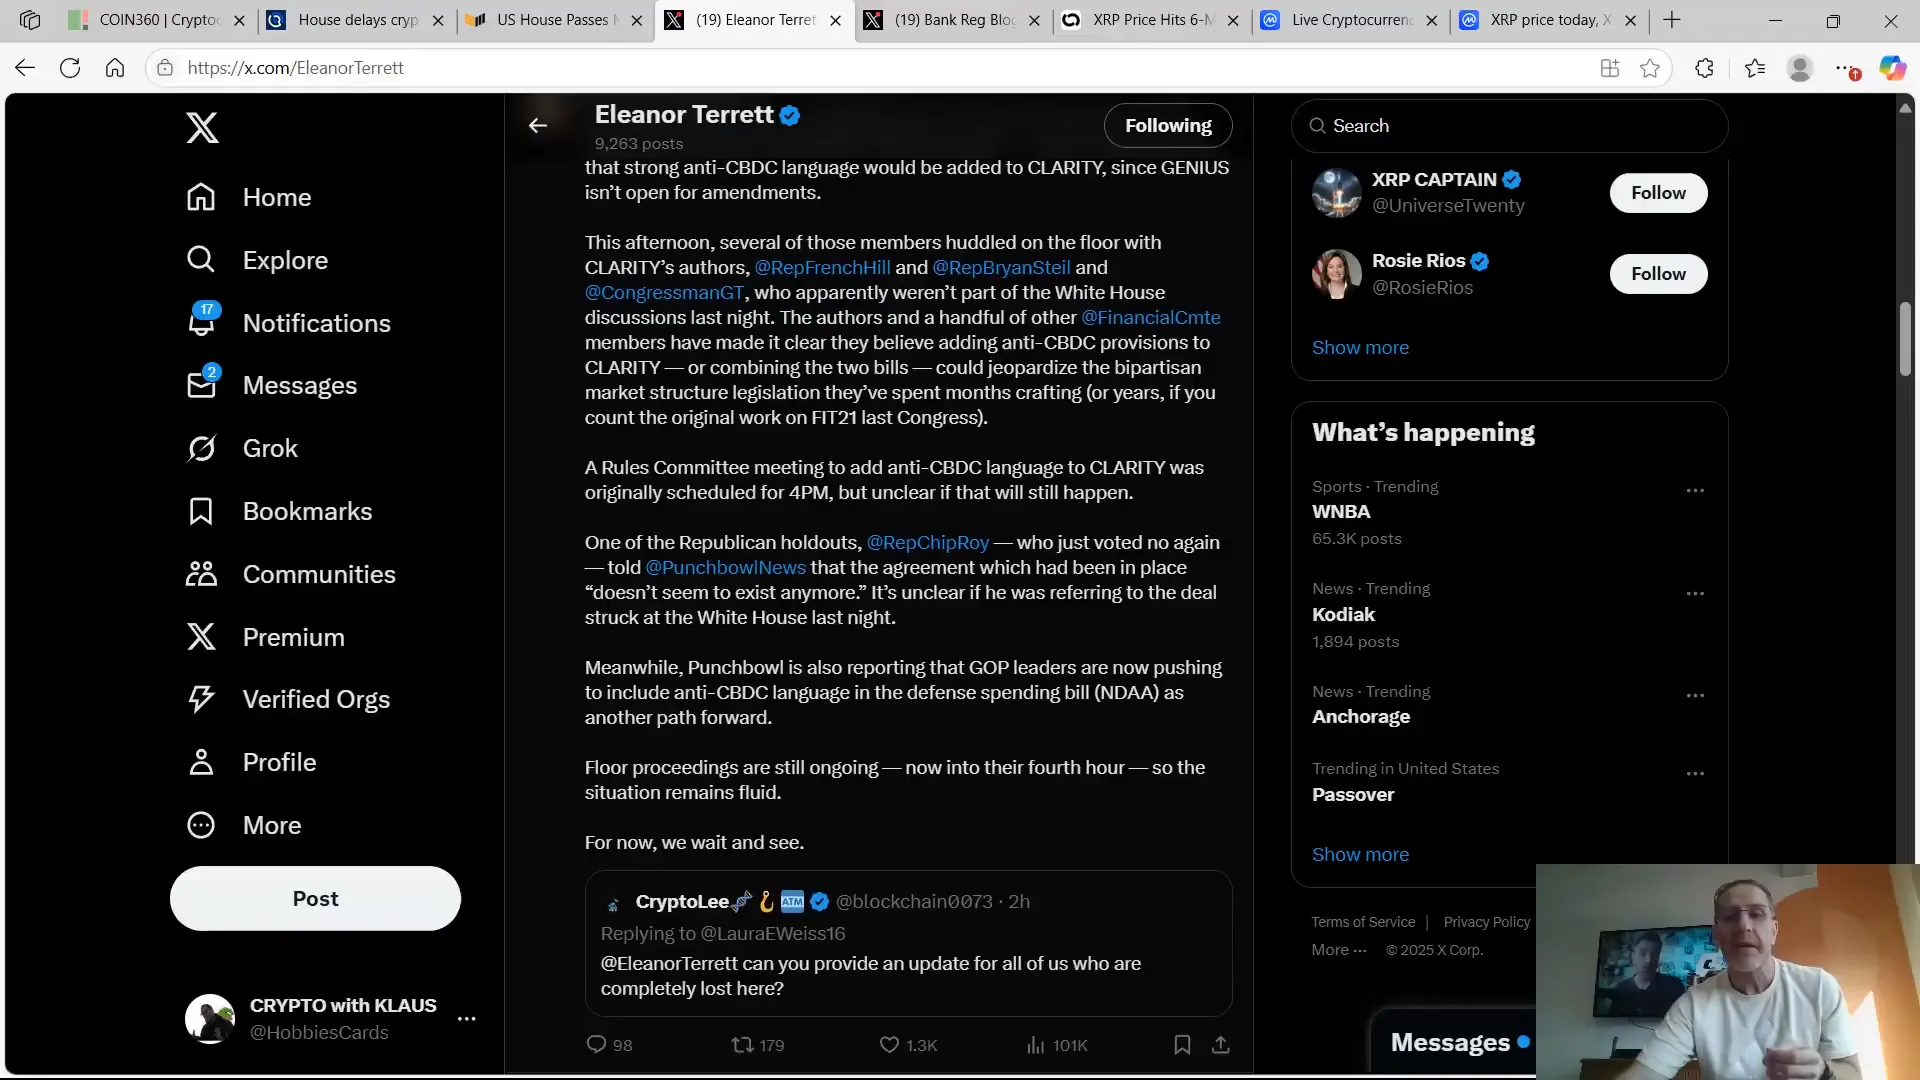Open Messages in the left sidebar
The height and width of the screenshot is (1080, 1920).
click(x=271, y=385)
